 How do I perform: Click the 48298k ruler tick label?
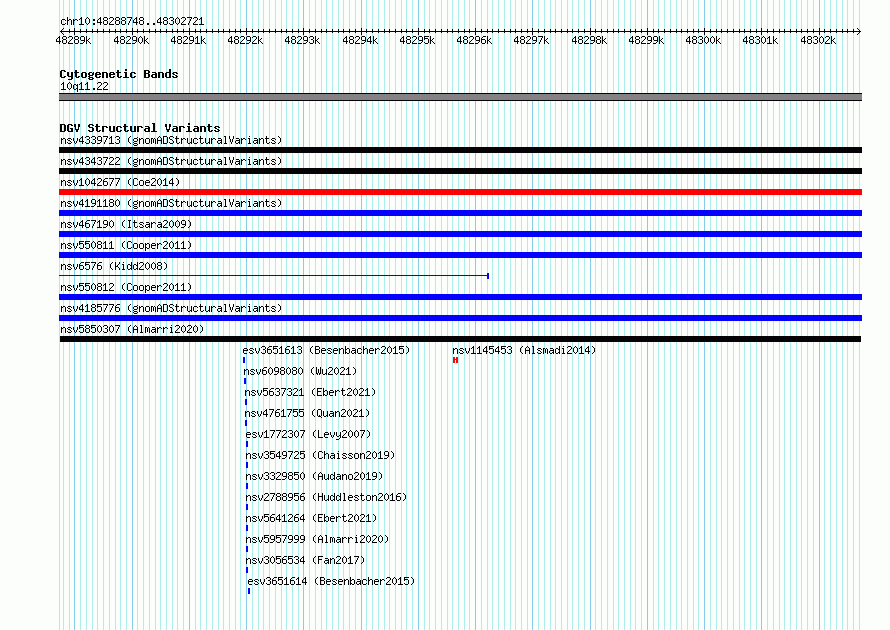[589, 40]
